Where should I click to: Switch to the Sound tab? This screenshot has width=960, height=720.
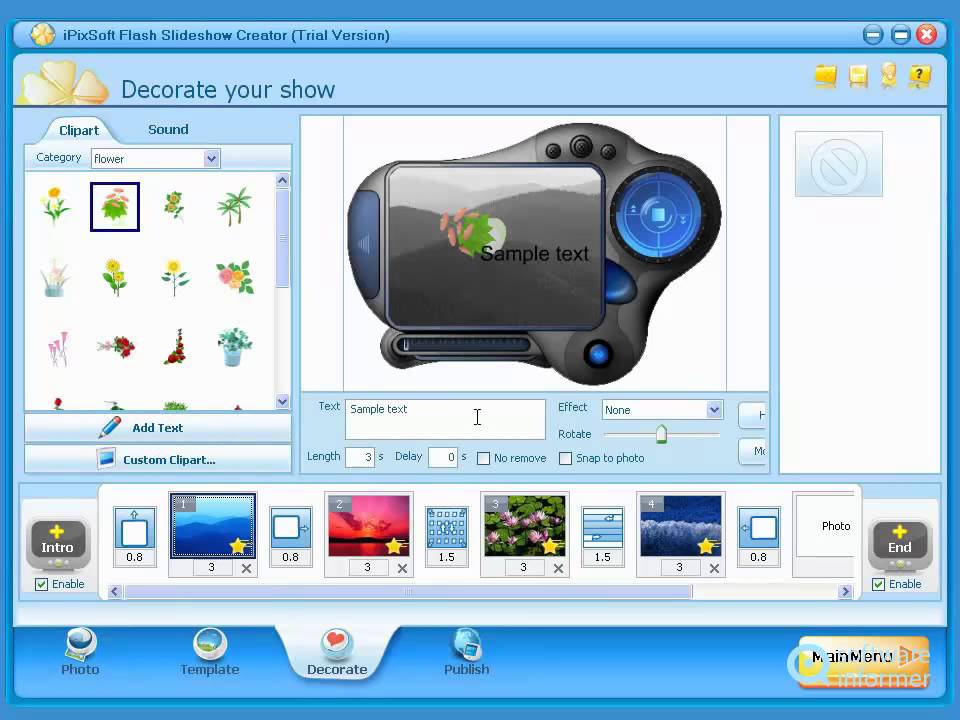click(x=168, y=129)
